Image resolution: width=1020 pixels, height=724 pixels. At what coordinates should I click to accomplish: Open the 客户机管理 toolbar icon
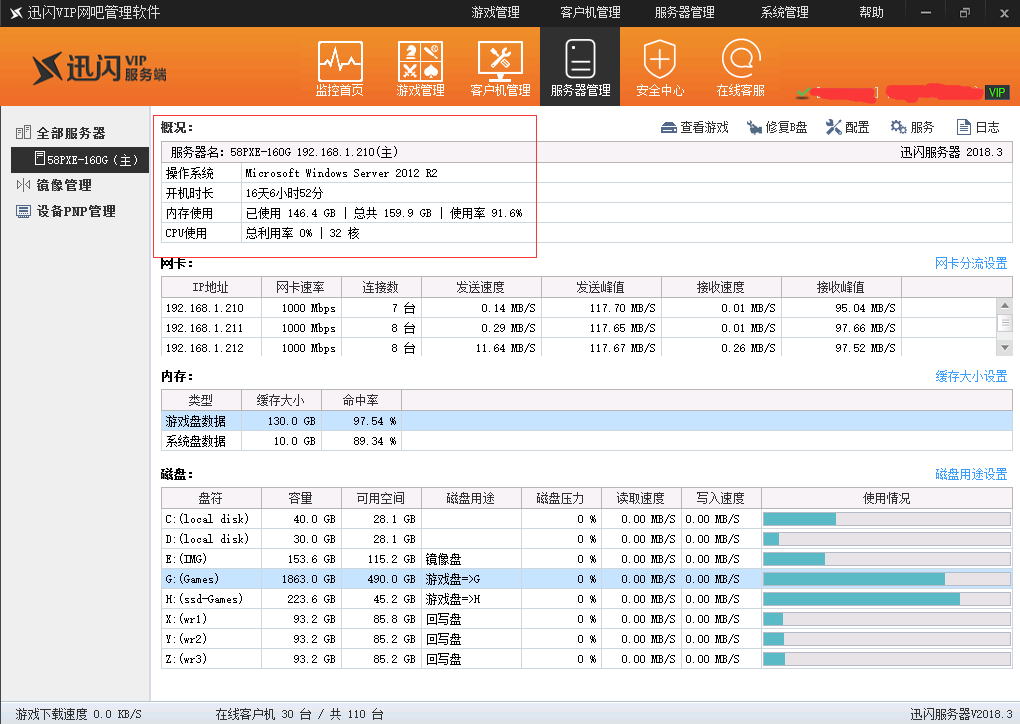pos(500,68)
